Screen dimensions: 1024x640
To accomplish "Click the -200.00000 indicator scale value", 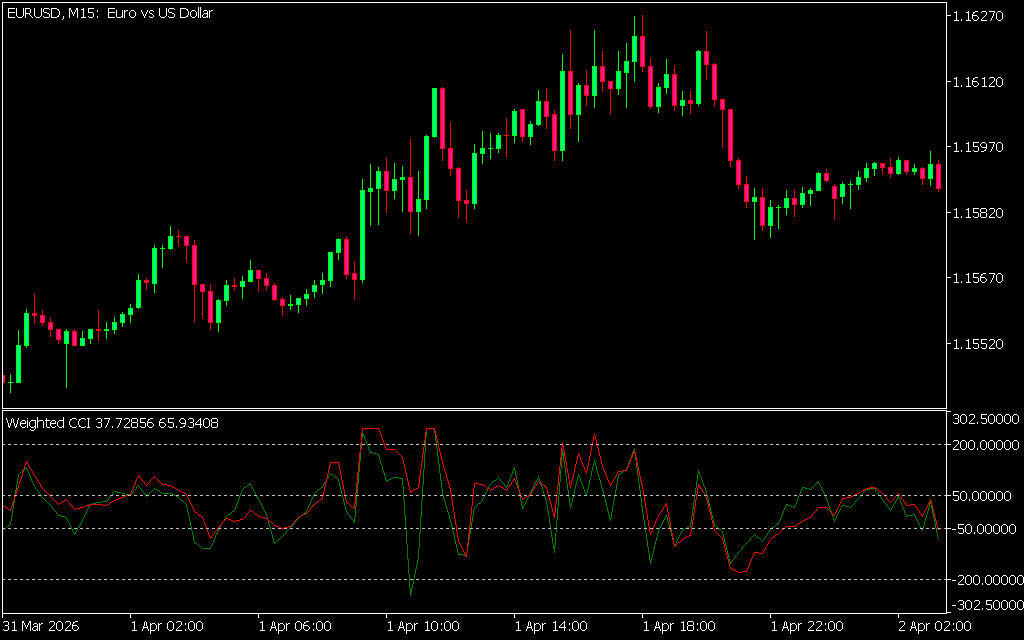I will (985, 580).
